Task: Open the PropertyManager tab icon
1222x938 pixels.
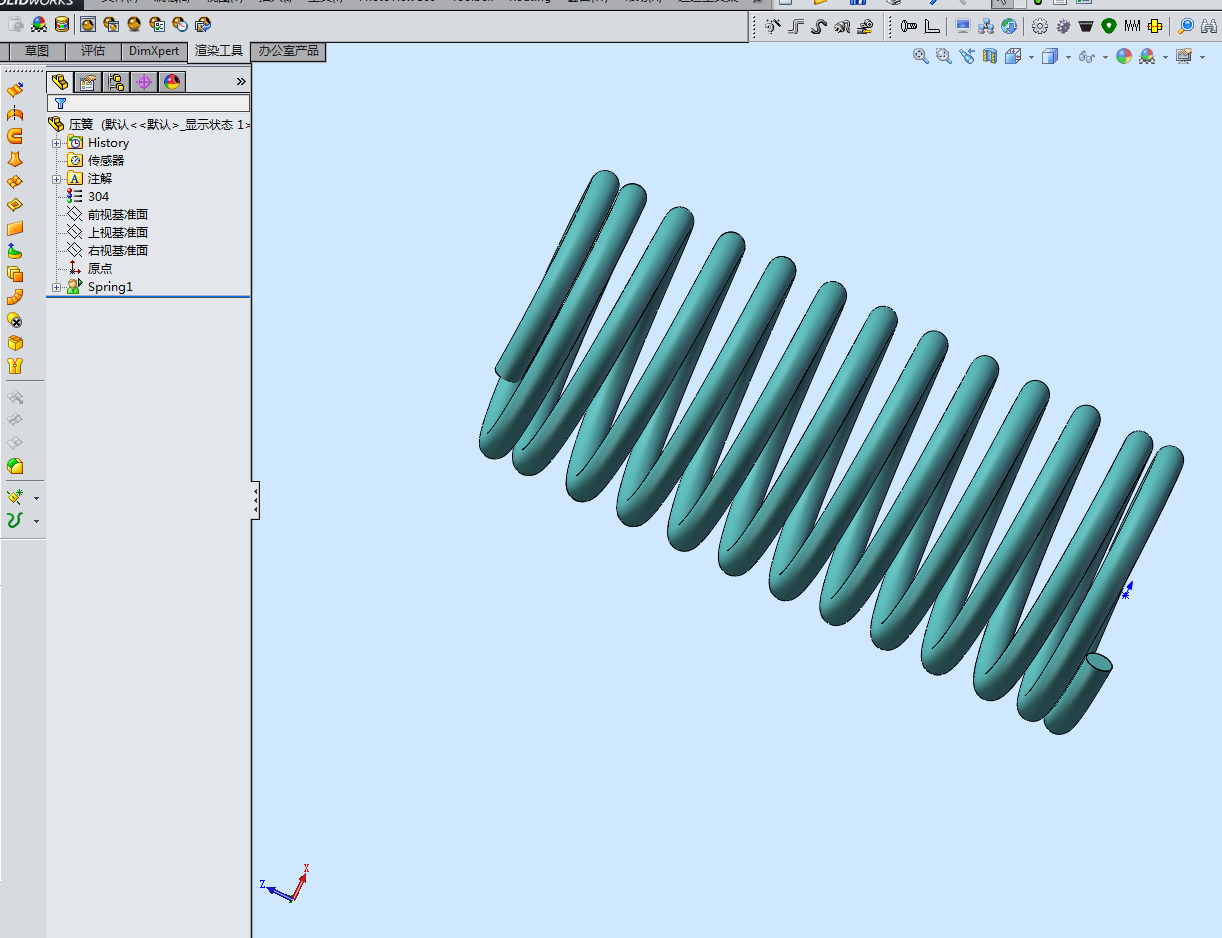Action: click(x=88, y=82)
